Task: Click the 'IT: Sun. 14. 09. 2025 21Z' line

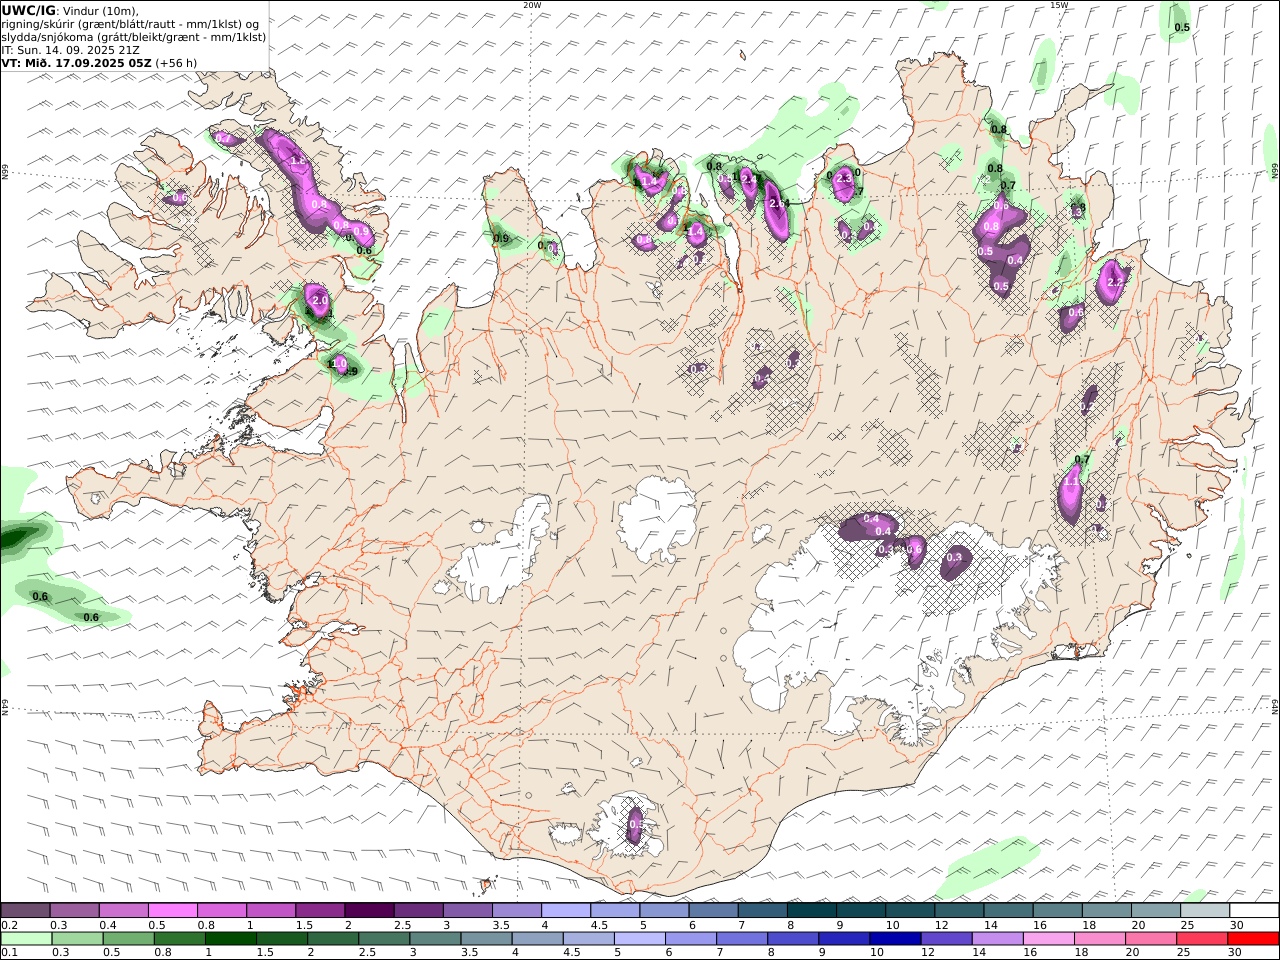Action: point(70,50)
